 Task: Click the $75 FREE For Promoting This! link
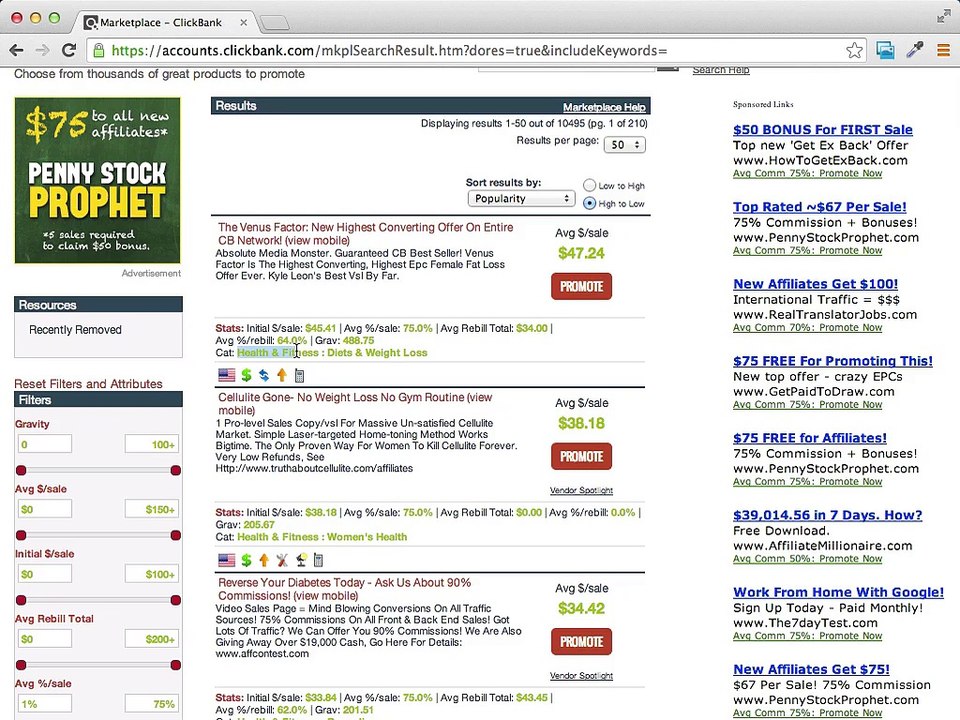coord(833,361)
